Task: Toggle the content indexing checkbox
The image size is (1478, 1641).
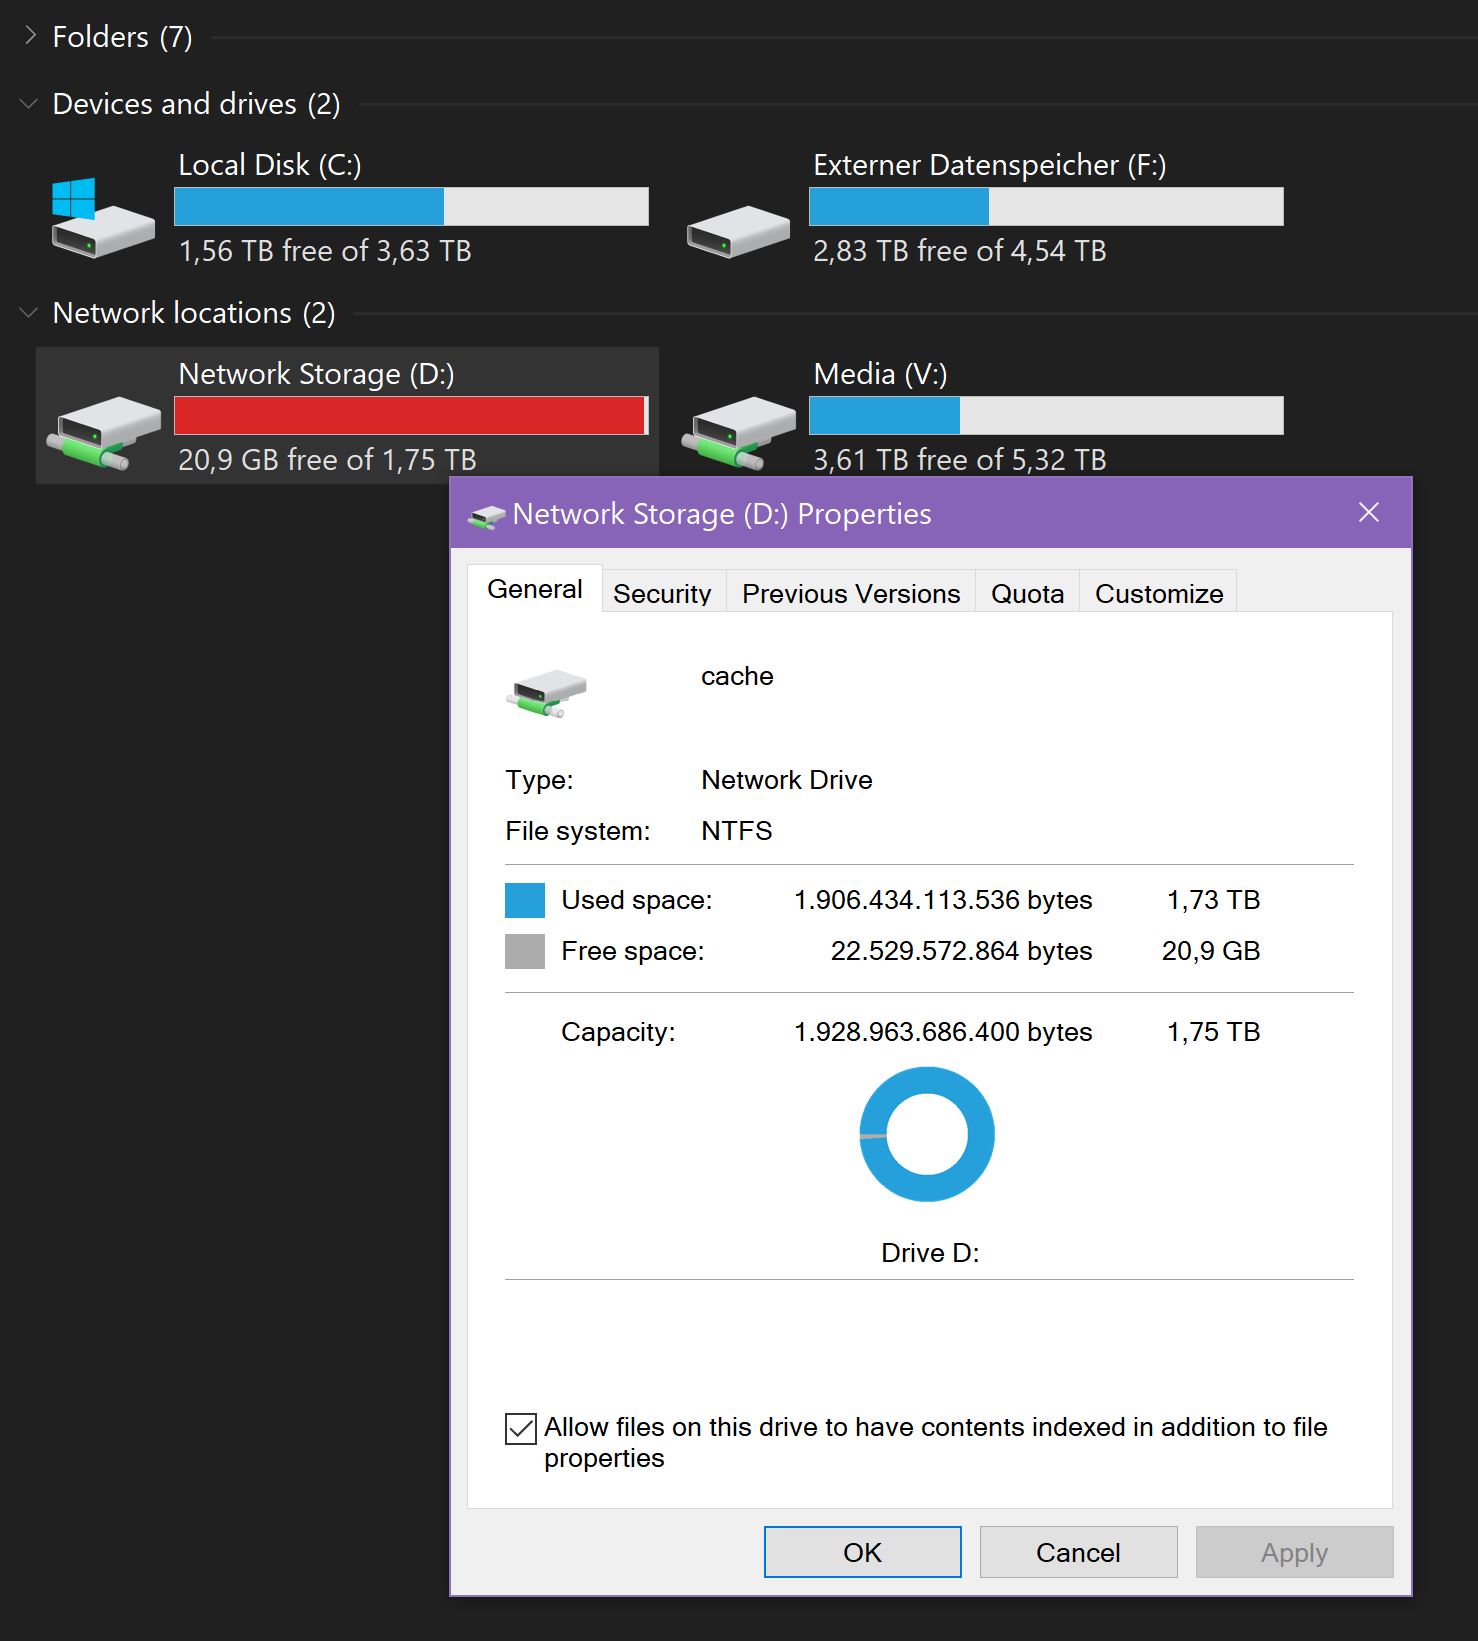Action: click(521, 1428)
